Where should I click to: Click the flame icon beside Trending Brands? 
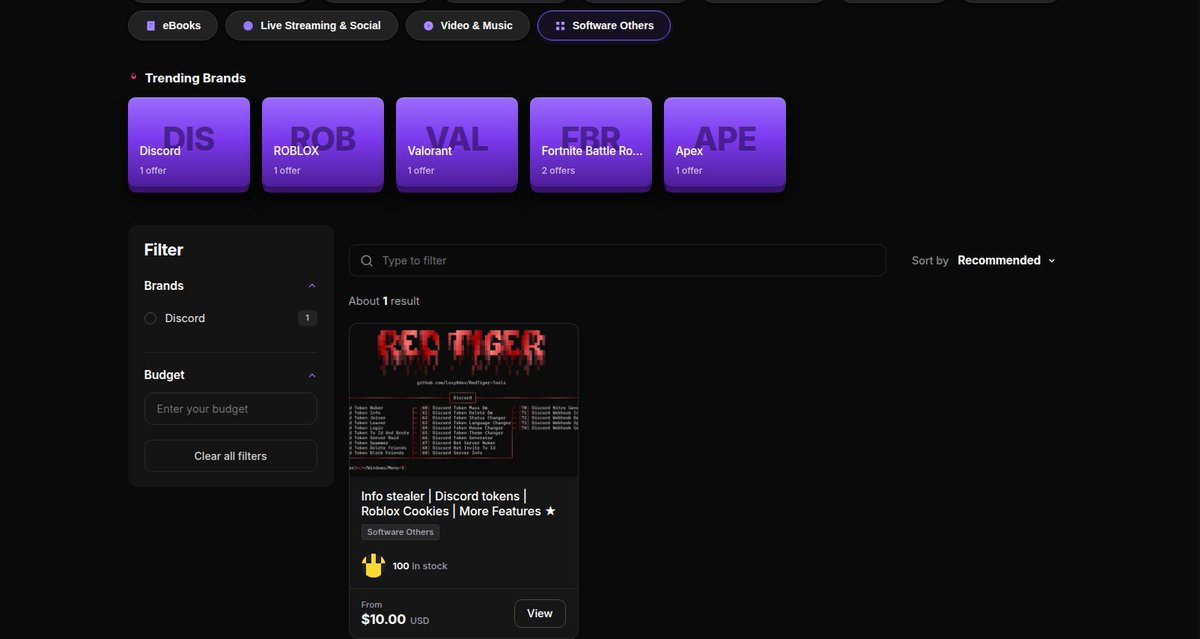tap(134, 77)
